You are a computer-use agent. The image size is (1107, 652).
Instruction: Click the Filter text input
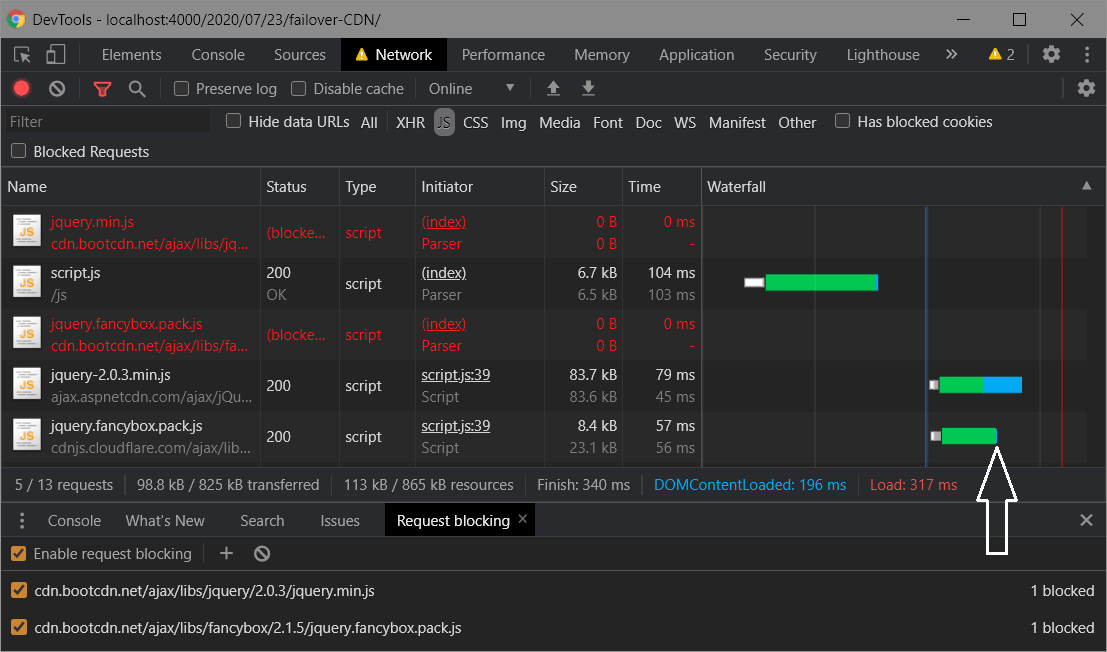(x=107, y=121)
